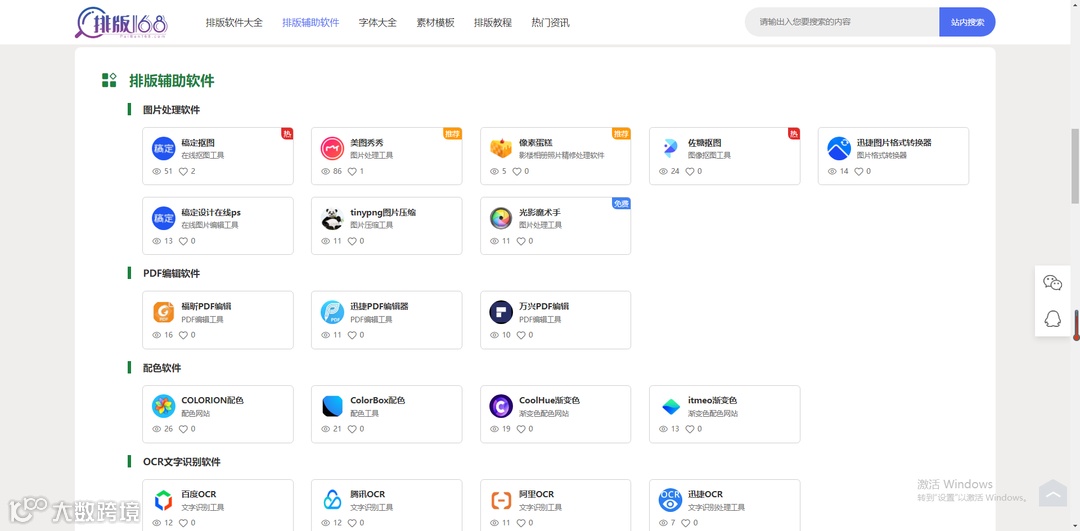Open 排版教程 nav item
This screenshot has height=531, width=1080.
492,23
